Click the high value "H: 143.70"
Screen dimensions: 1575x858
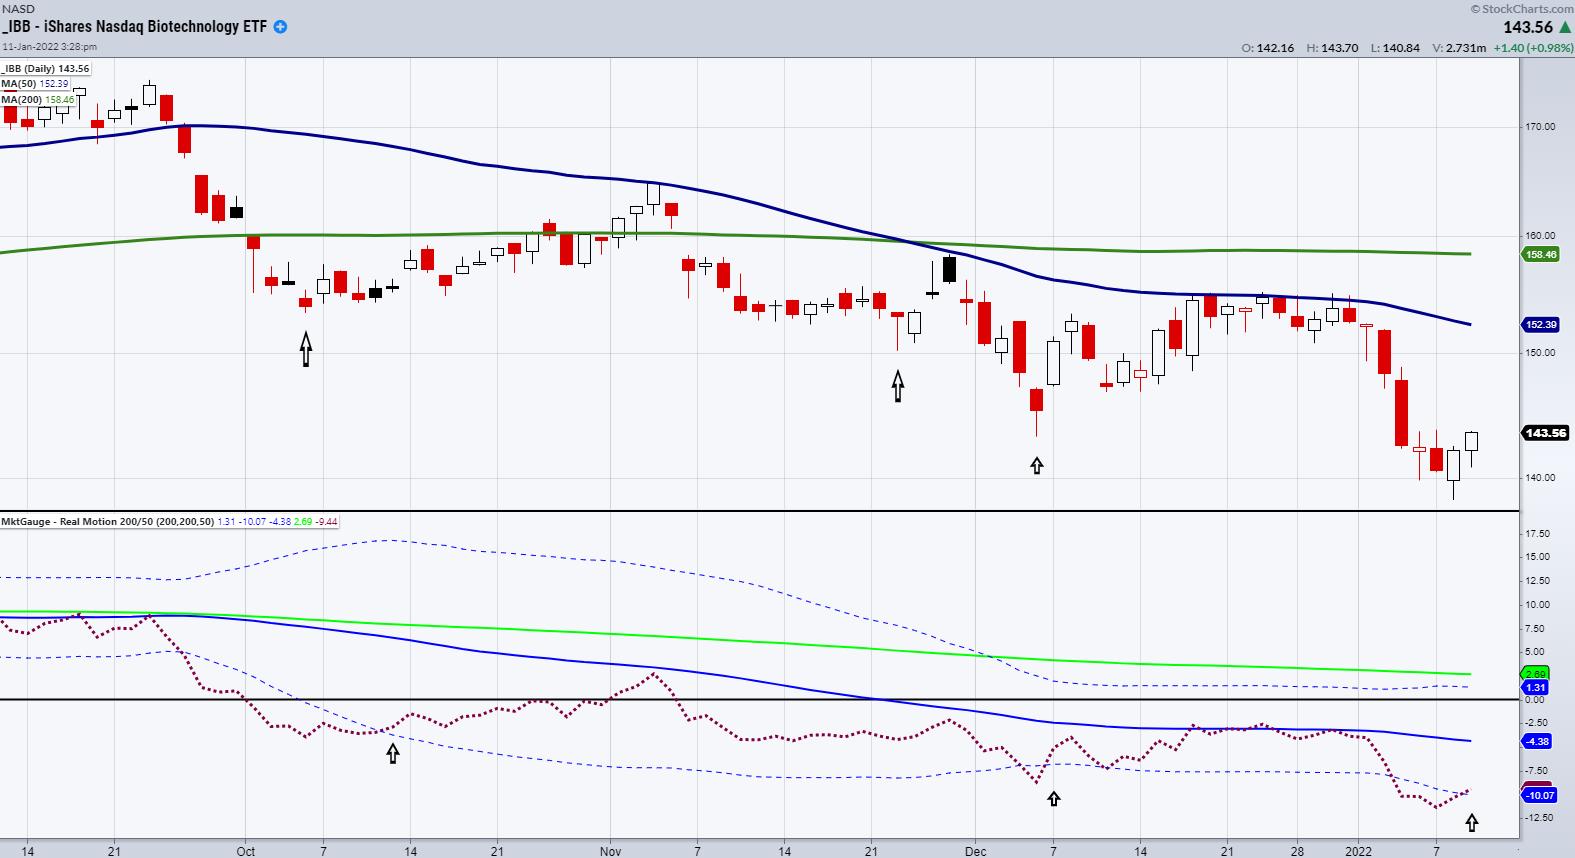click(1332, 48)
